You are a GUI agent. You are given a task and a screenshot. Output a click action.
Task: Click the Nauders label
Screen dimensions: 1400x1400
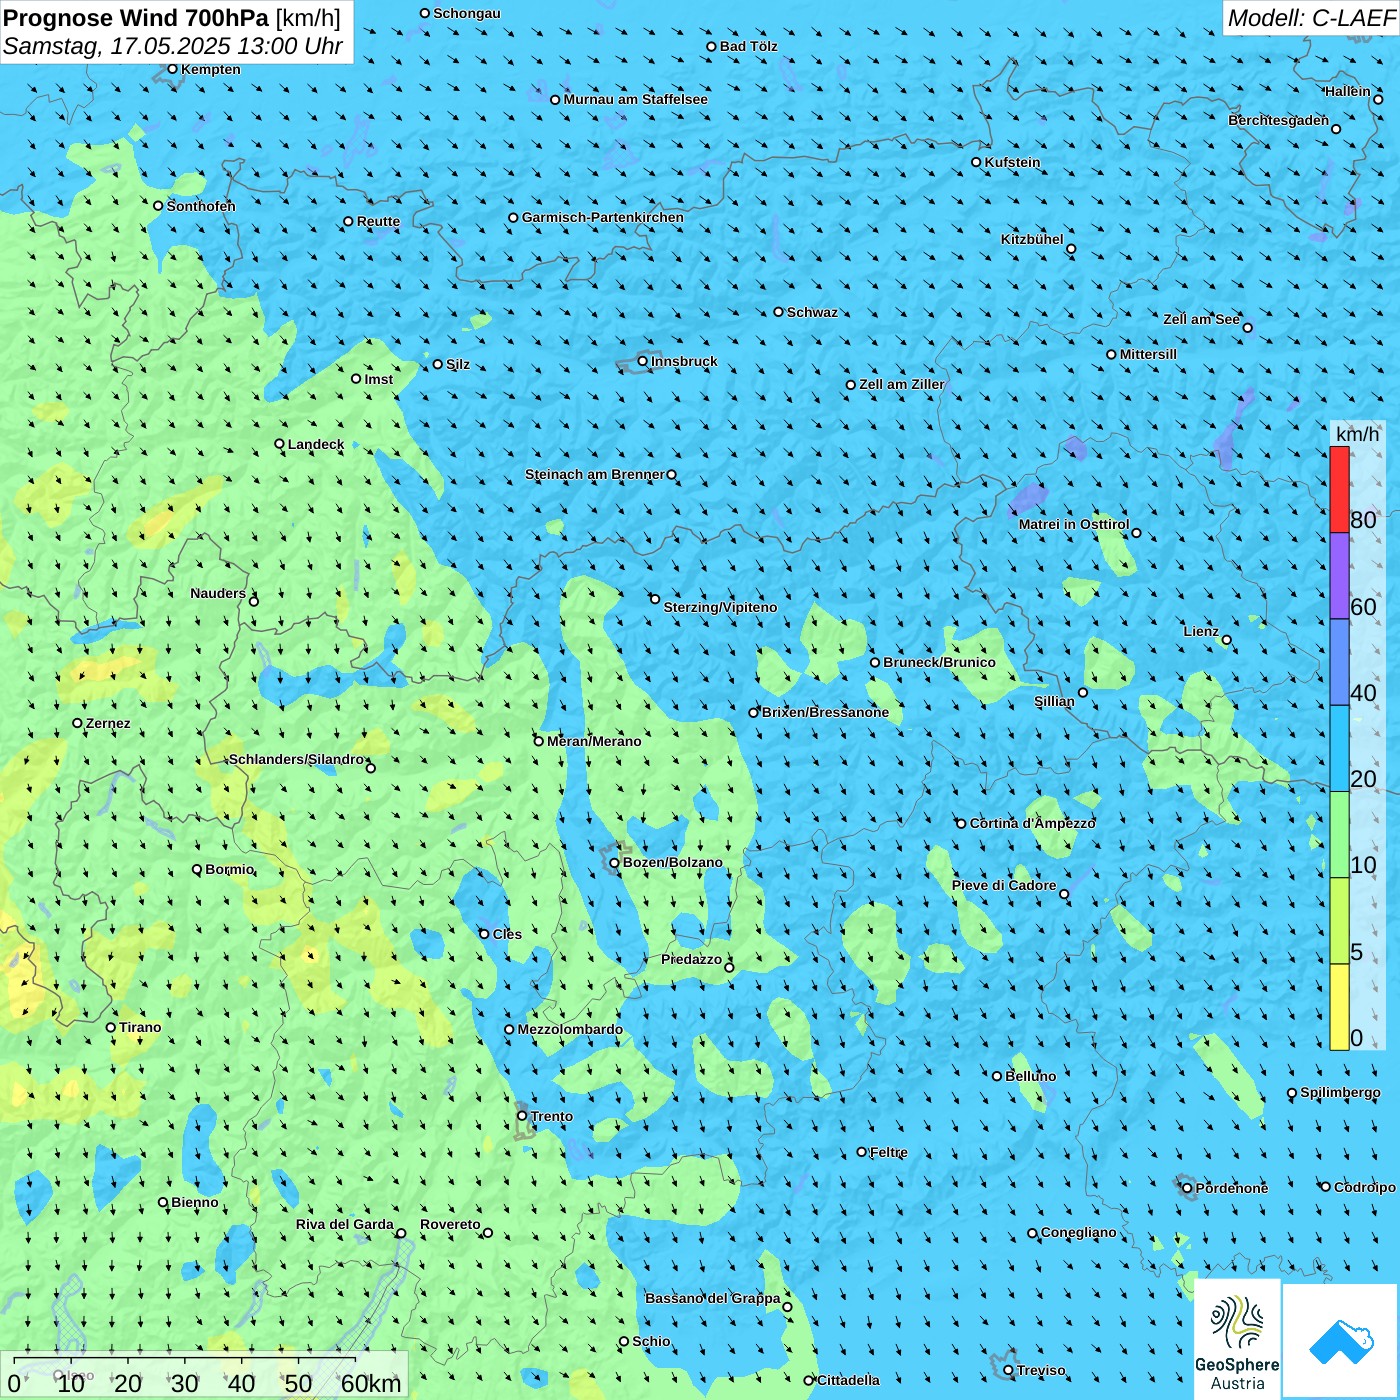coord(218,593)
